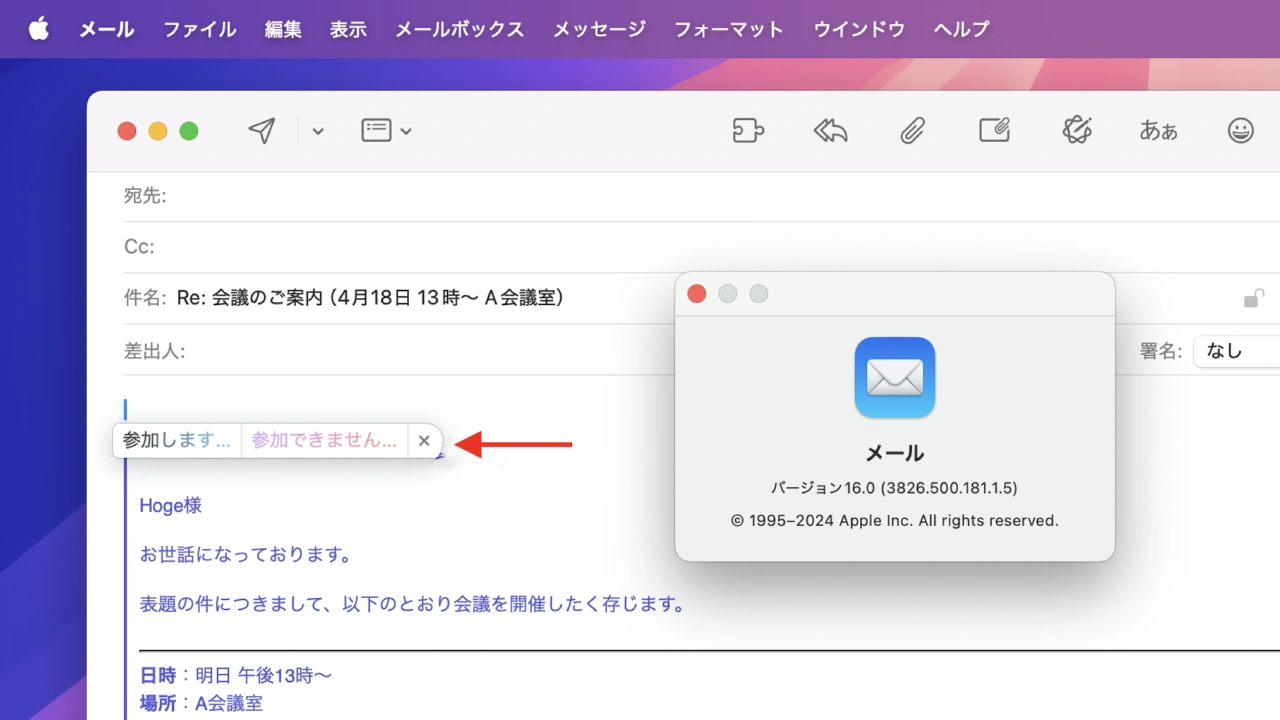Image resolution: width=1280 pixels, height=720 pixels.
Task: Open the メールボックス menu
Action: click(x=459, y=29)
